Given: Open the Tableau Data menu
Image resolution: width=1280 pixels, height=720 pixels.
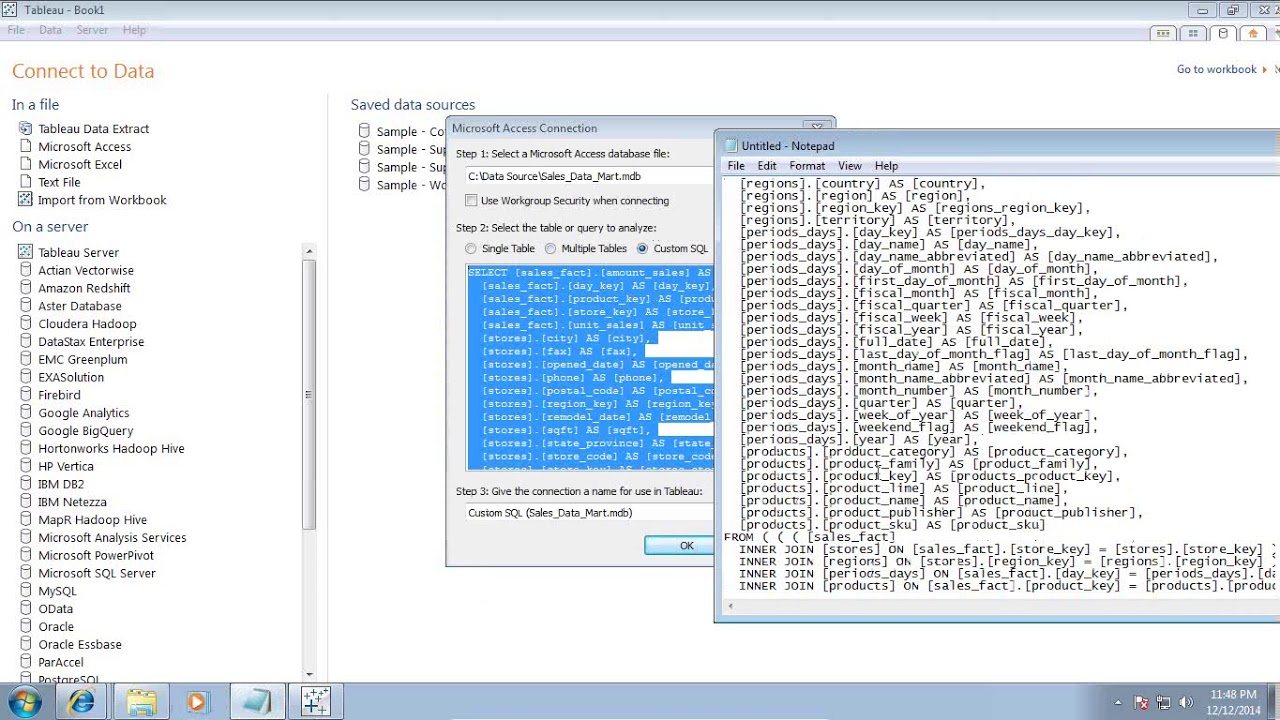Looking at the screenshot, I should click(x=50, y=30).
